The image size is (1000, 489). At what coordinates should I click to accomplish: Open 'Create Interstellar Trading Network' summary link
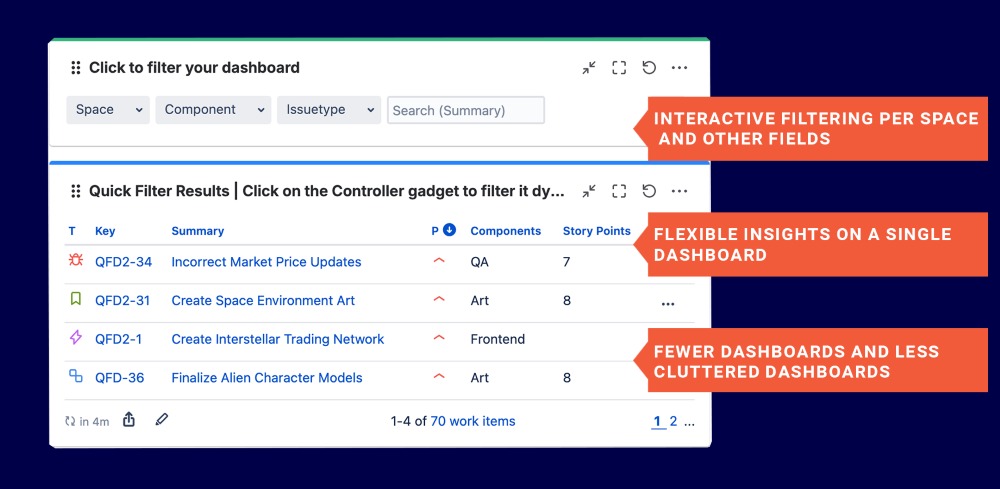click(x=278, y=339)
